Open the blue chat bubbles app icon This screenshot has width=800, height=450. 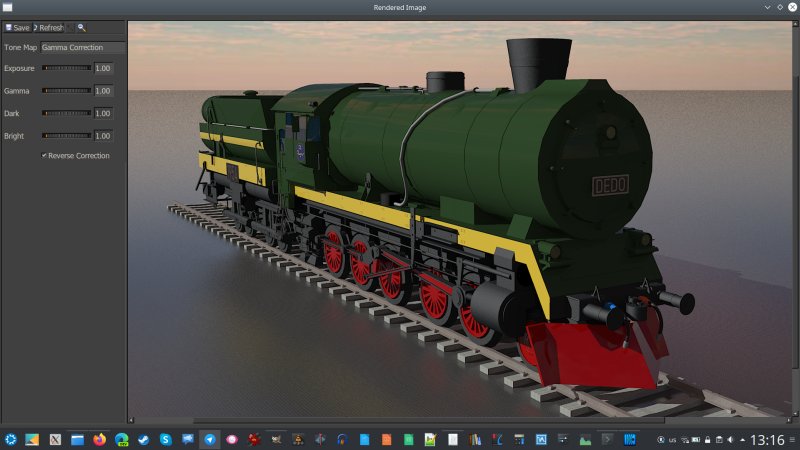(x=188, y=439)
